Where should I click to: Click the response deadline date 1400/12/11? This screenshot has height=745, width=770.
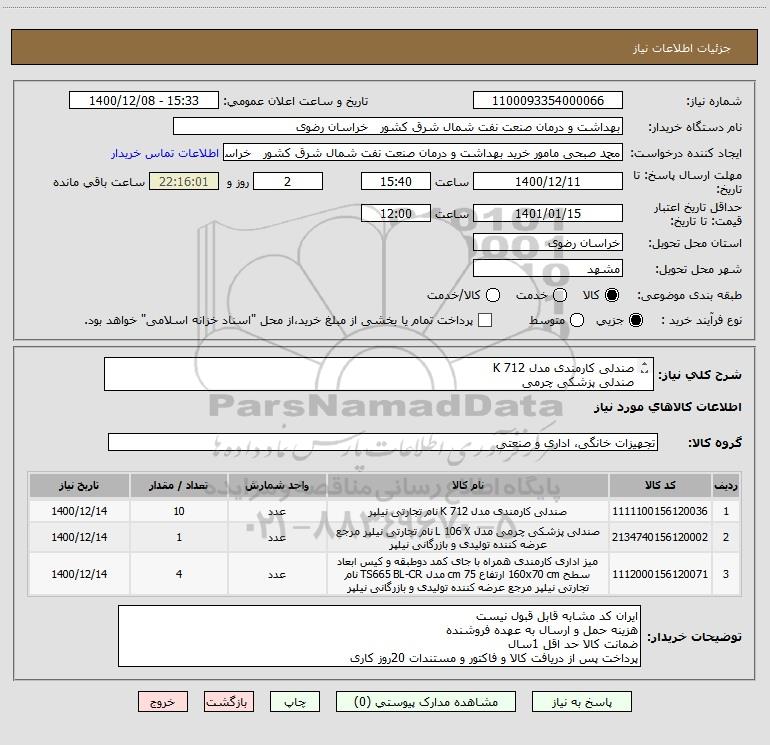tap(548, 182)
